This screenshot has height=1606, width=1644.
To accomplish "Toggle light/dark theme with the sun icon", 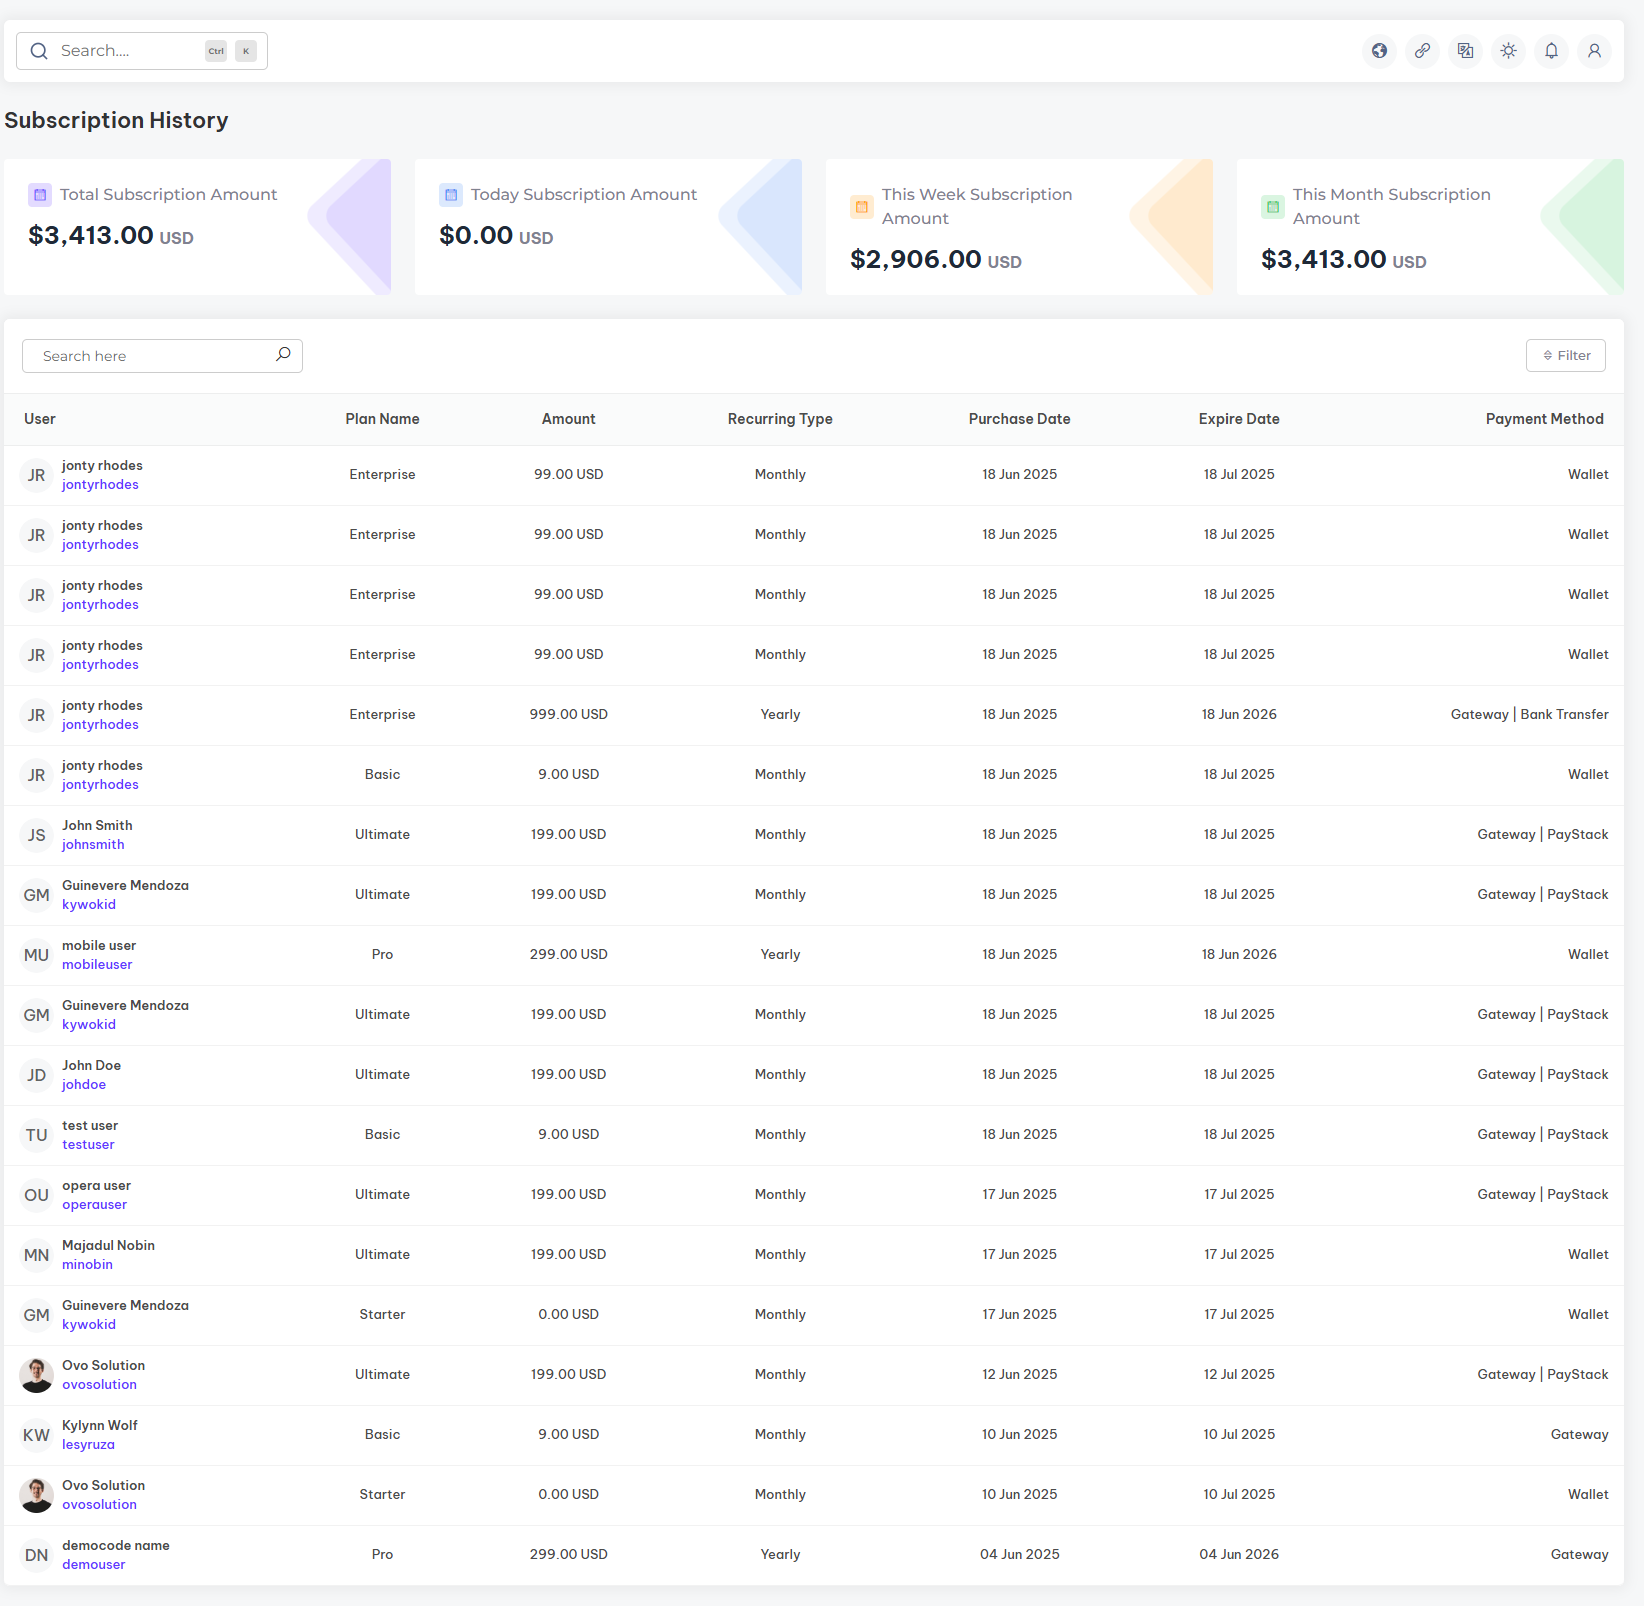I will tap(1508, 51).
